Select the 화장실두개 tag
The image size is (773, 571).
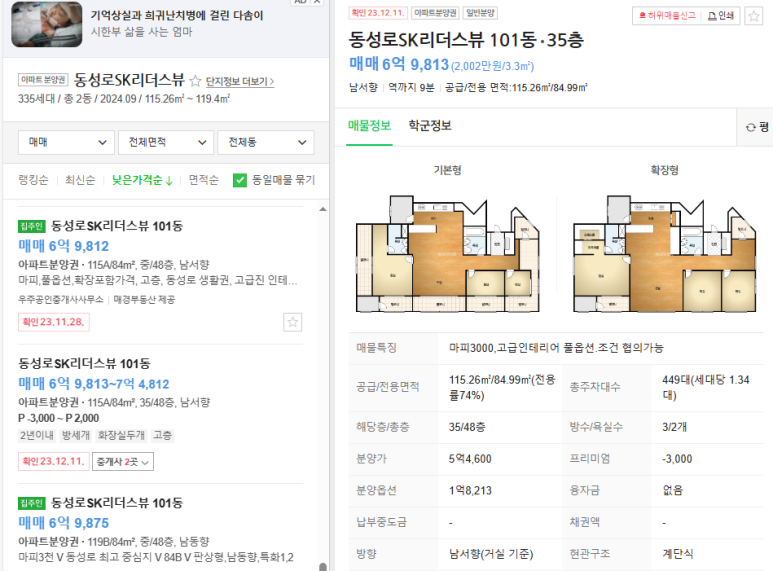[x=121, y=435]
